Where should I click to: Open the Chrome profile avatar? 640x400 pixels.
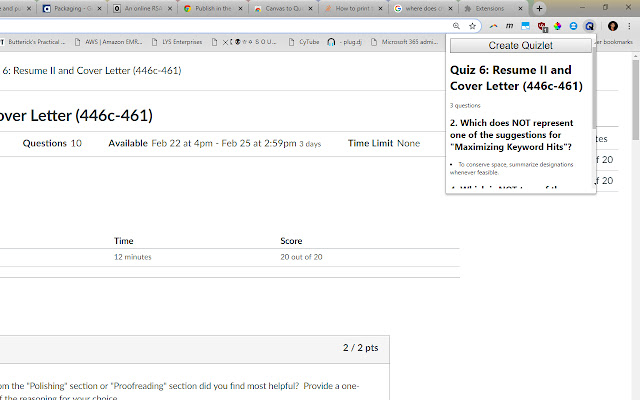click(x=613, y=26)
